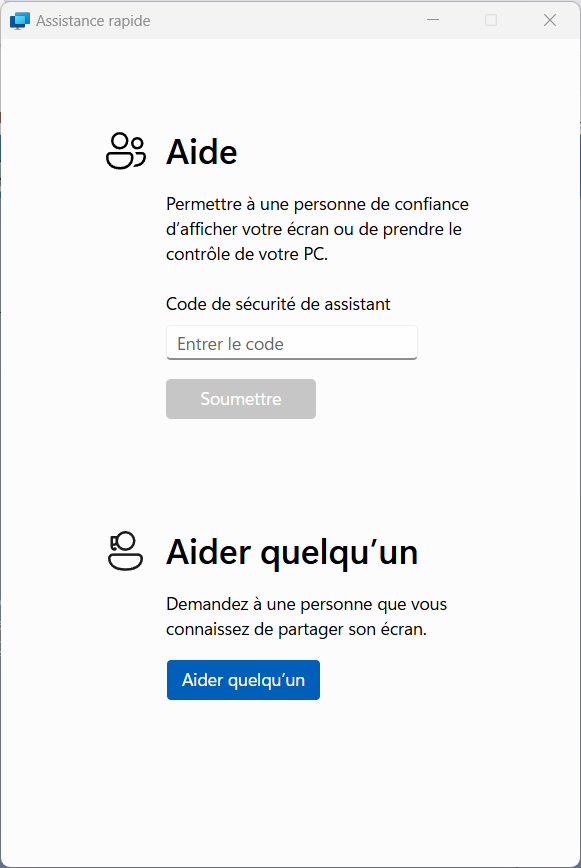Click the text Demandez à une personne que vous
This screenshot has height=868, width=581.
[x=307, y=604]
